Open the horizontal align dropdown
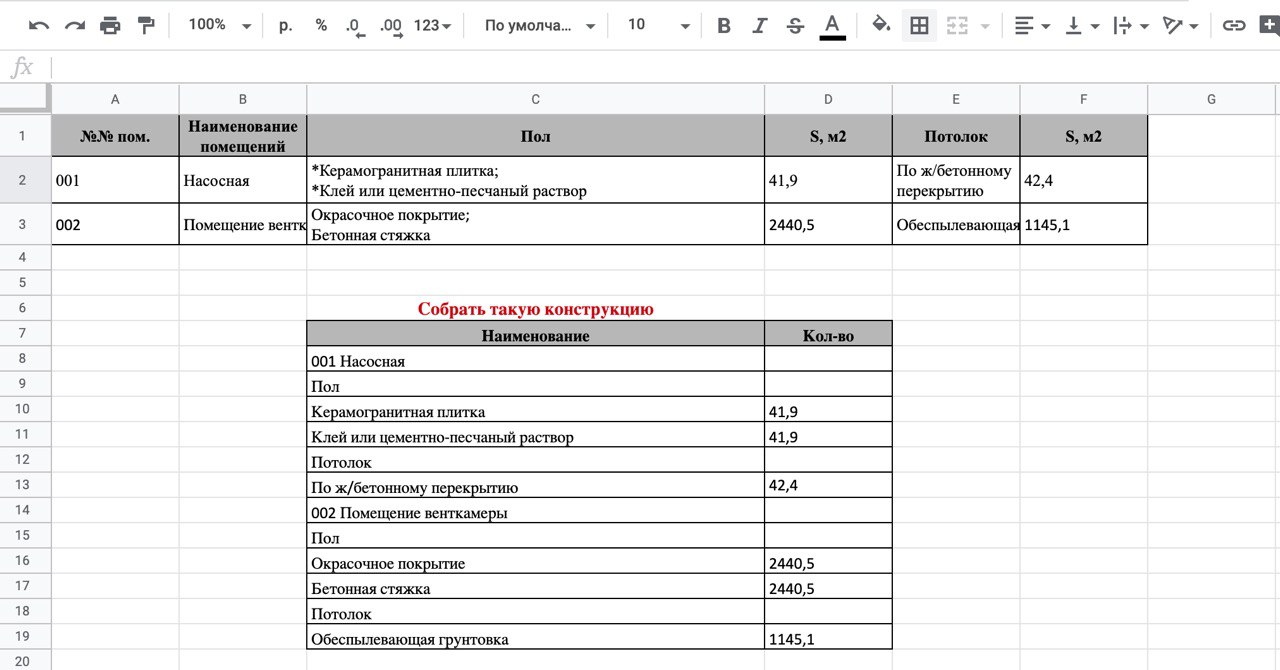The height and width of the screenshot is (670, 1280). [1032, 25]
